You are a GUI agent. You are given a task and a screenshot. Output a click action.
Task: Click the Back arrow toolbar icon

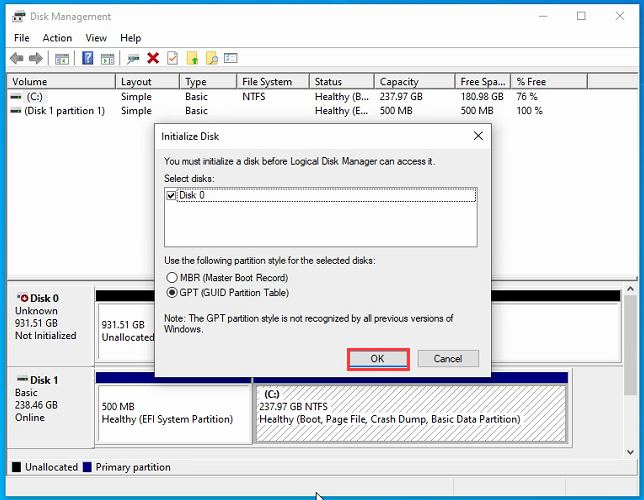click(x=16, y=58)
